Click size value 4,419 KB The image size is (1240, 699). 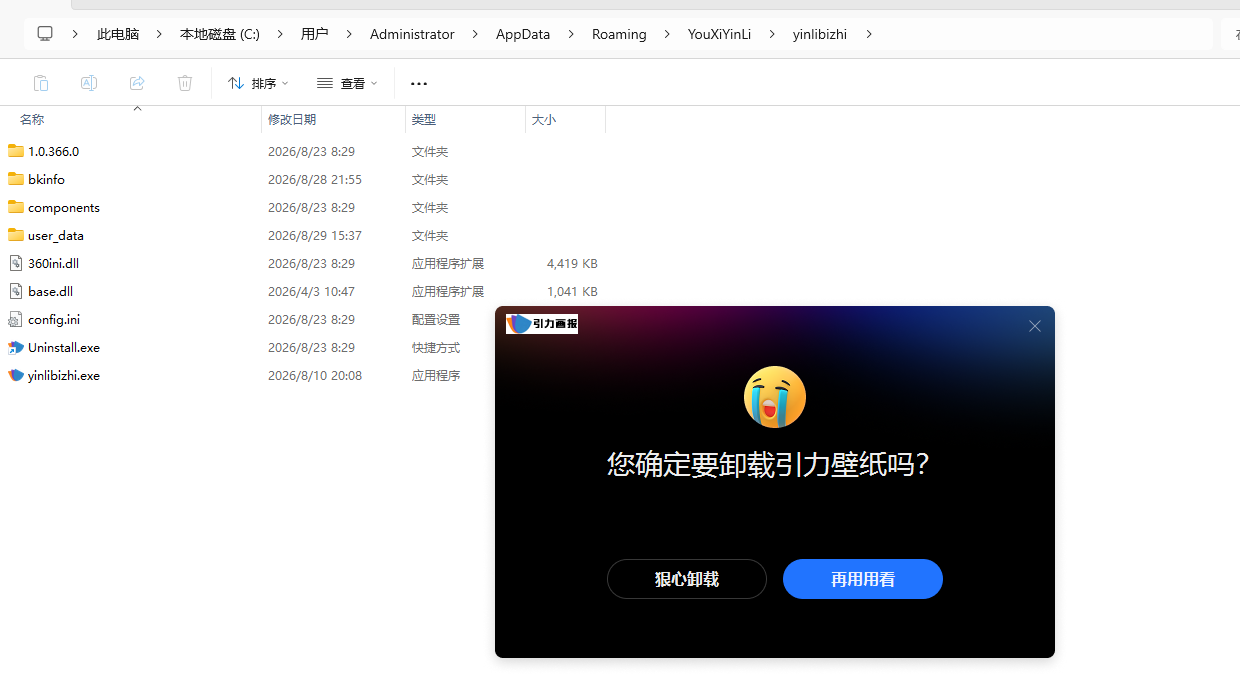(x=572, y=263)
